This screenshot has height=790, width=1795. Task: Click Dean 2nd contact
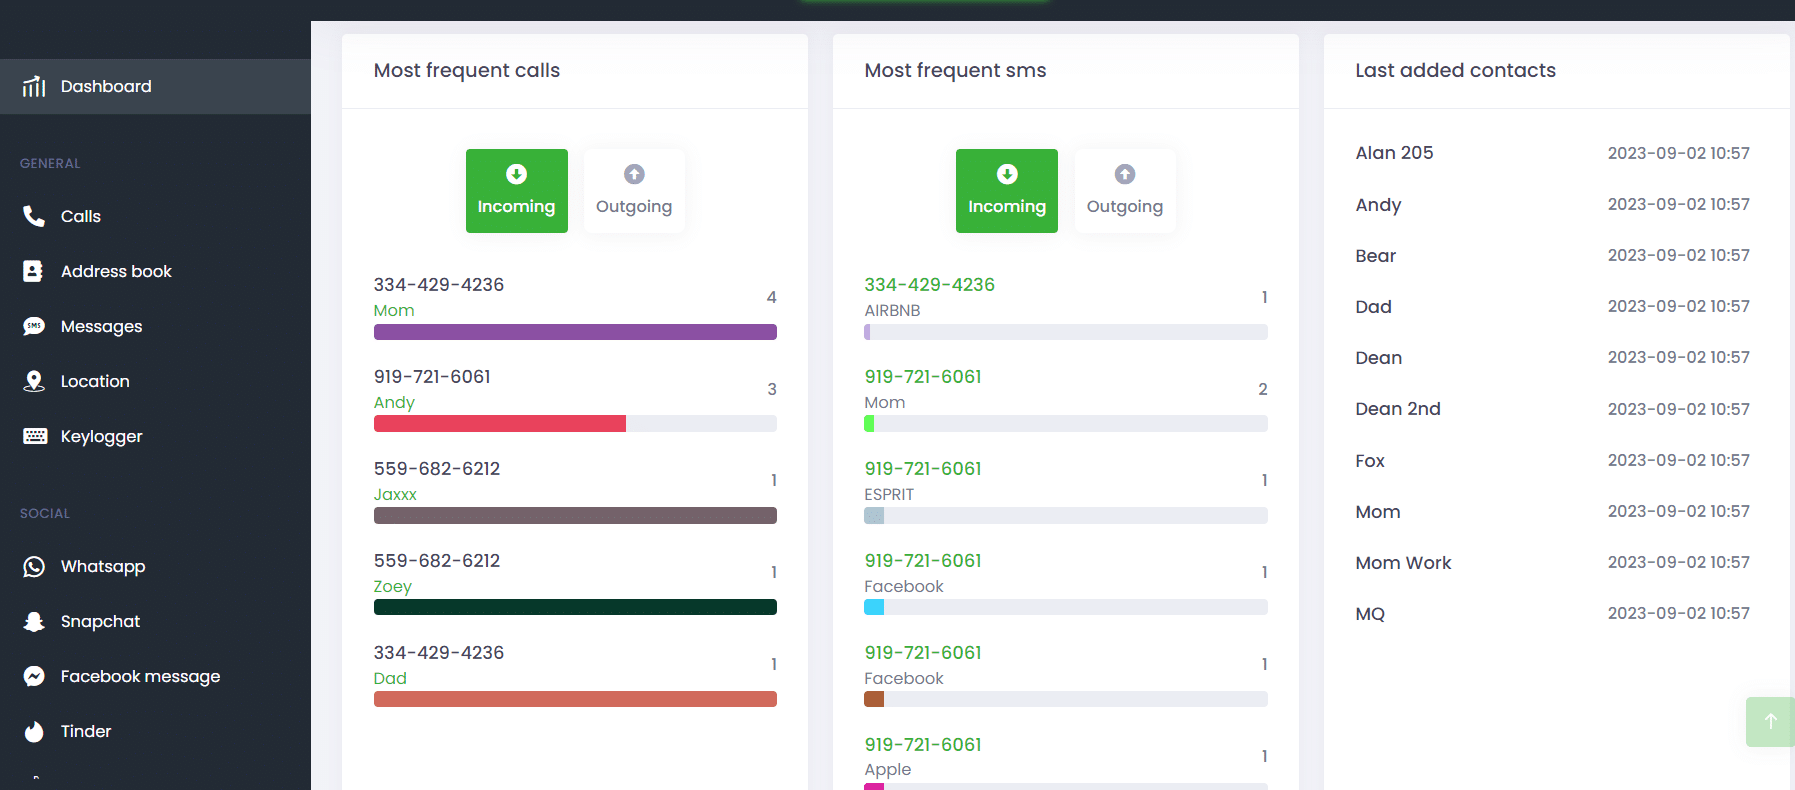tap(1398, 409)
